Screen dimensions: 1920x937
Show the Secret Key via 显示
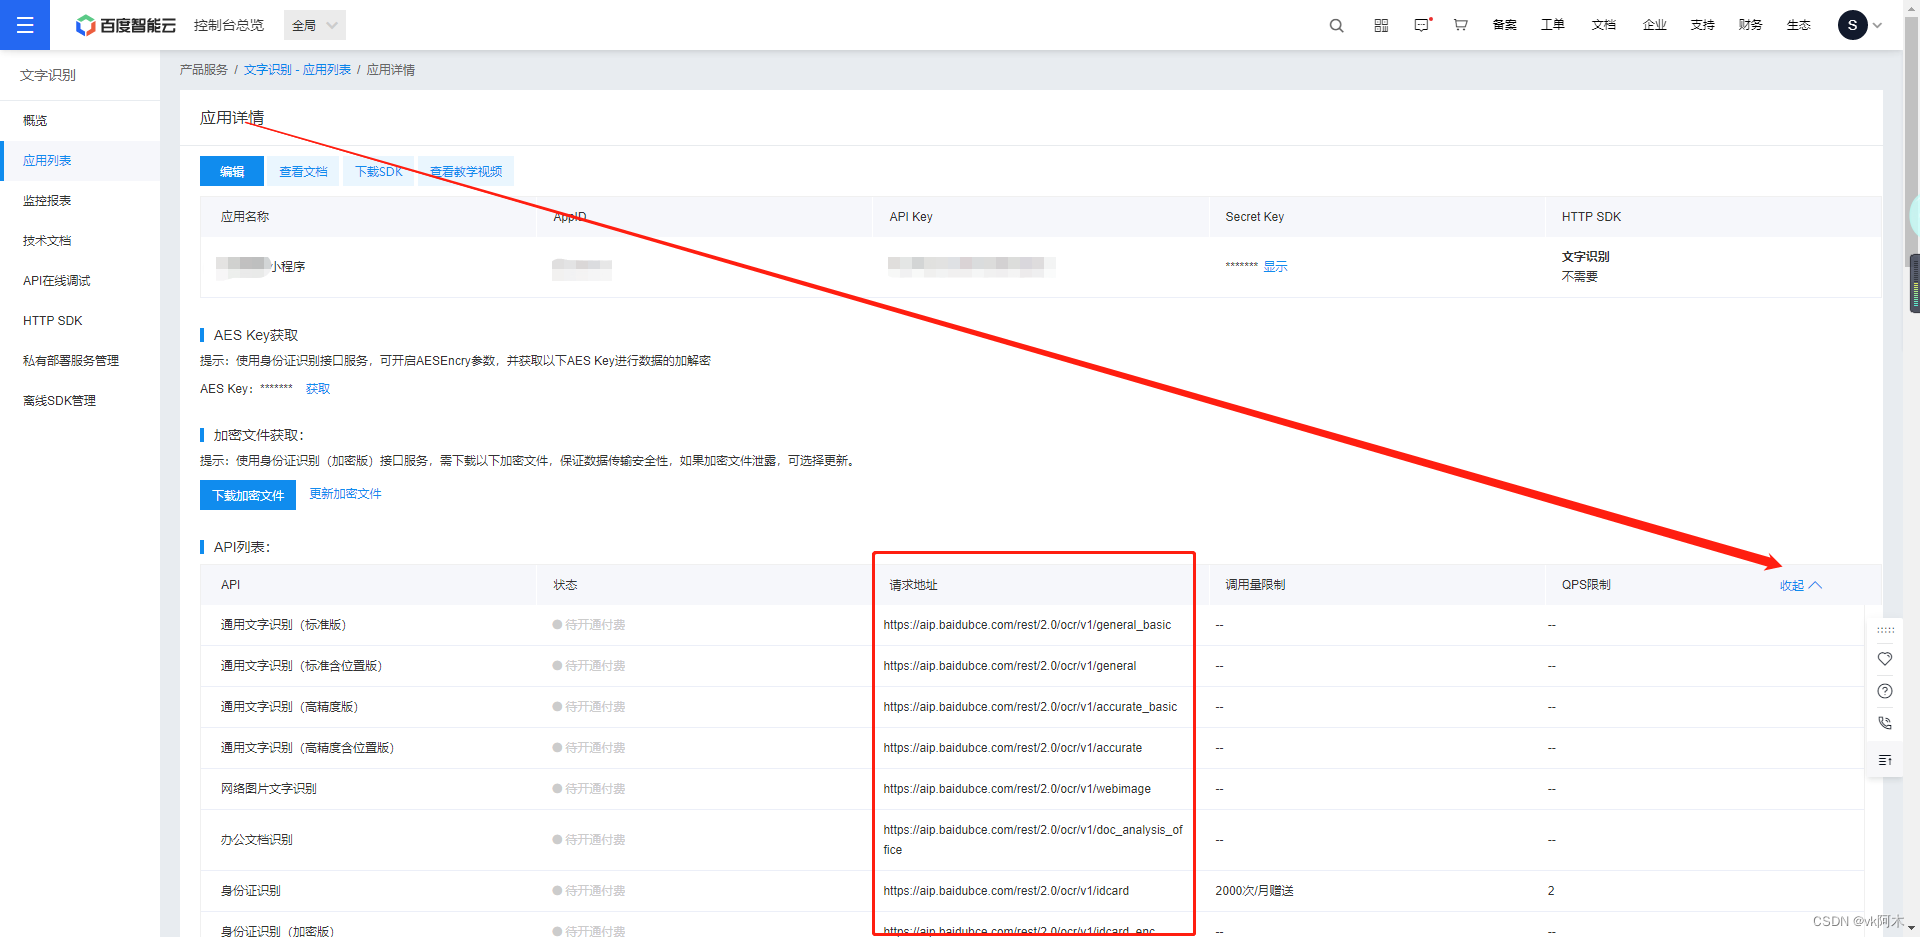coord(1275,267)
